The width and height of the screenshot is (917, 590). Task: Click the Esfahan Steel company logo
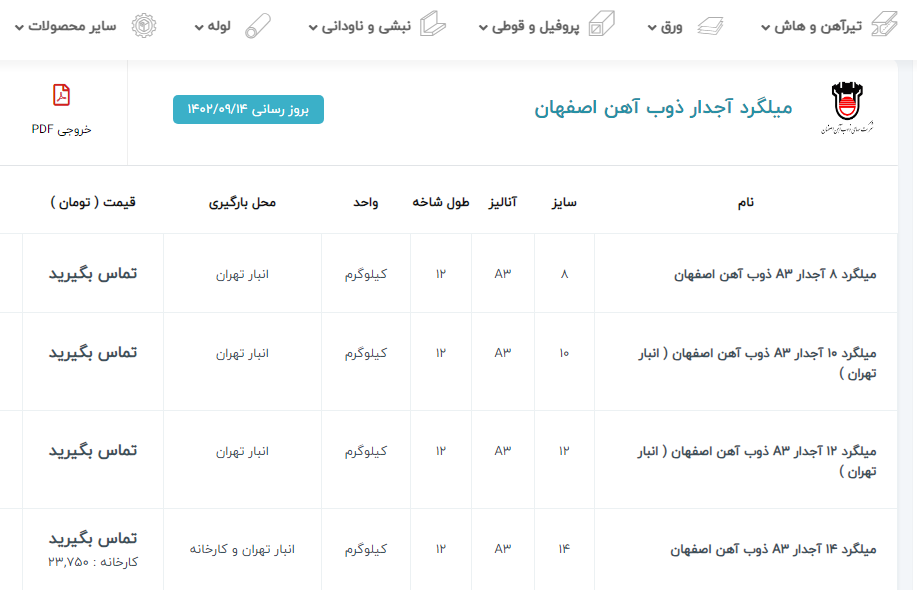(x=843, y=109)
